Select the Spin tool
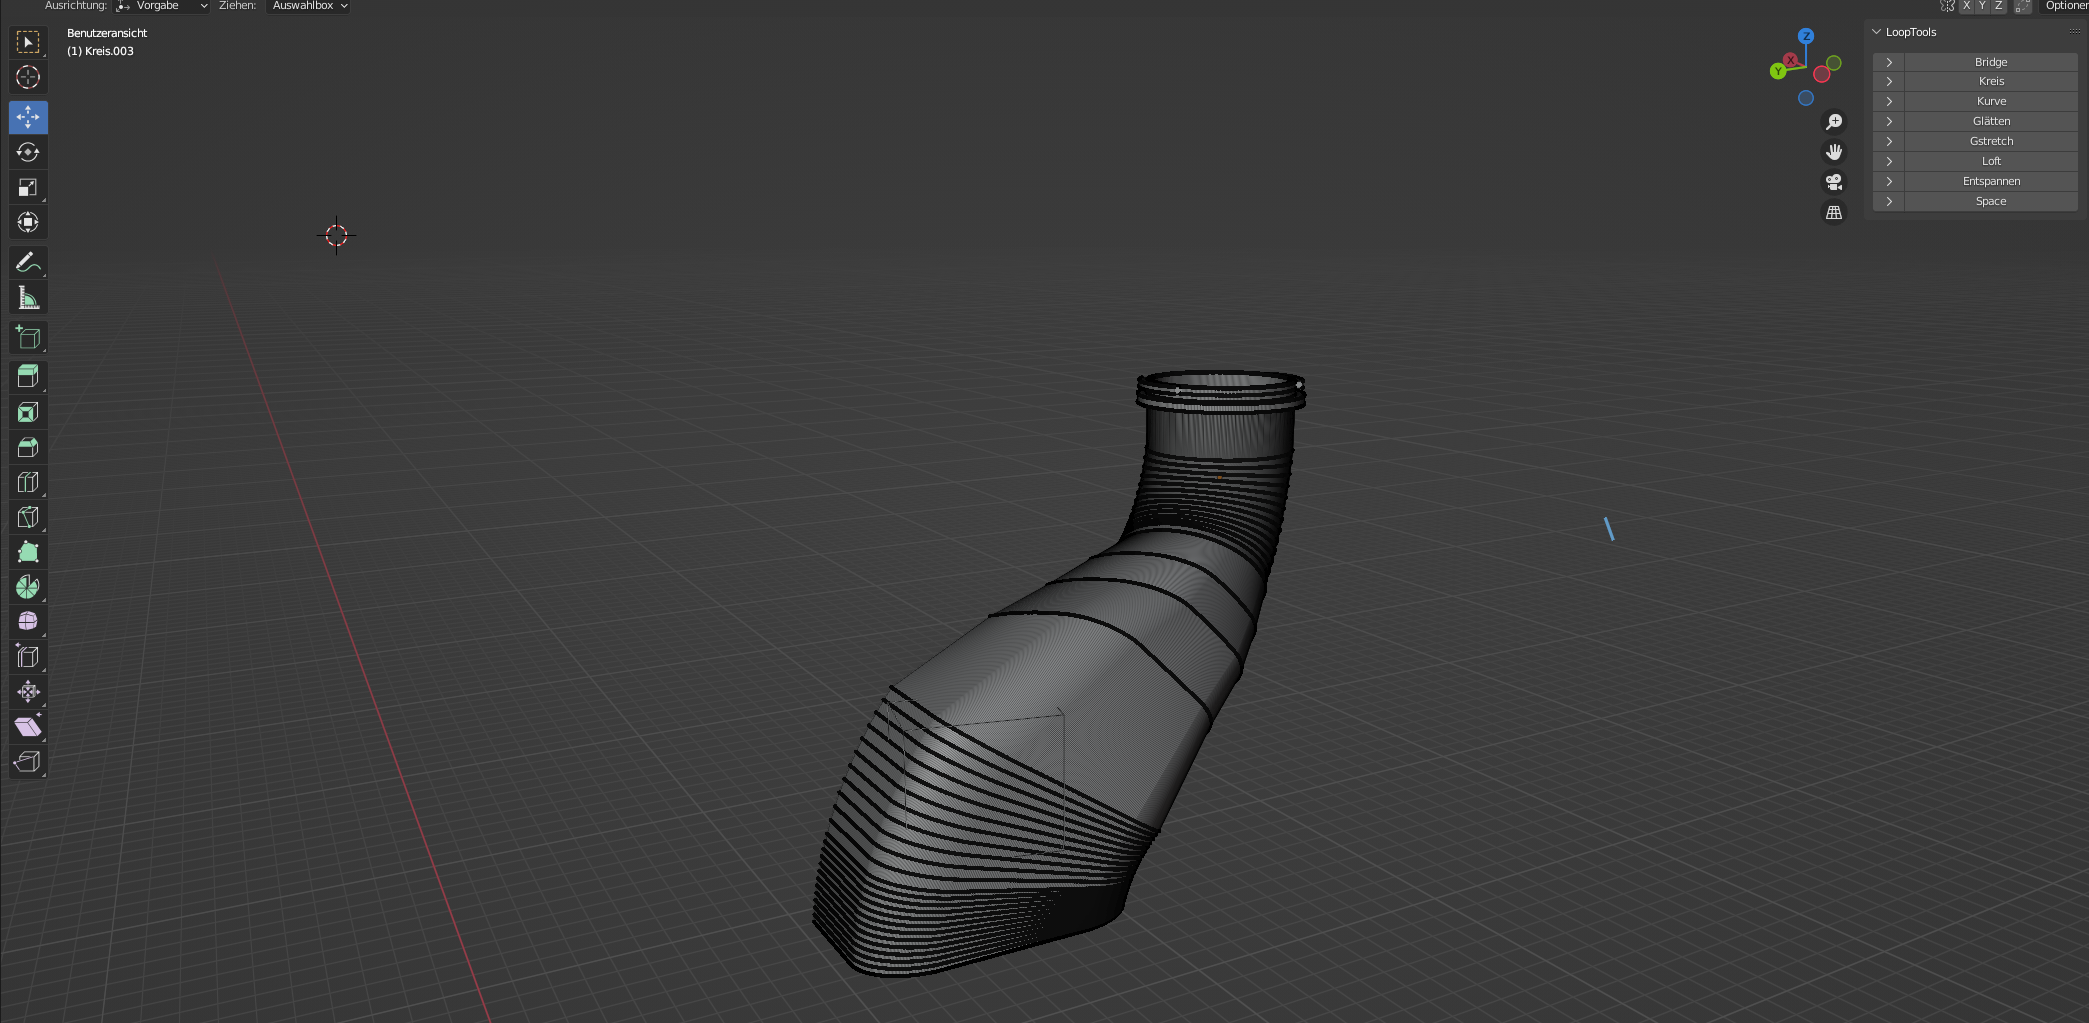The width and height of the screenshot is (2089, 1023). tap(28, 587)
